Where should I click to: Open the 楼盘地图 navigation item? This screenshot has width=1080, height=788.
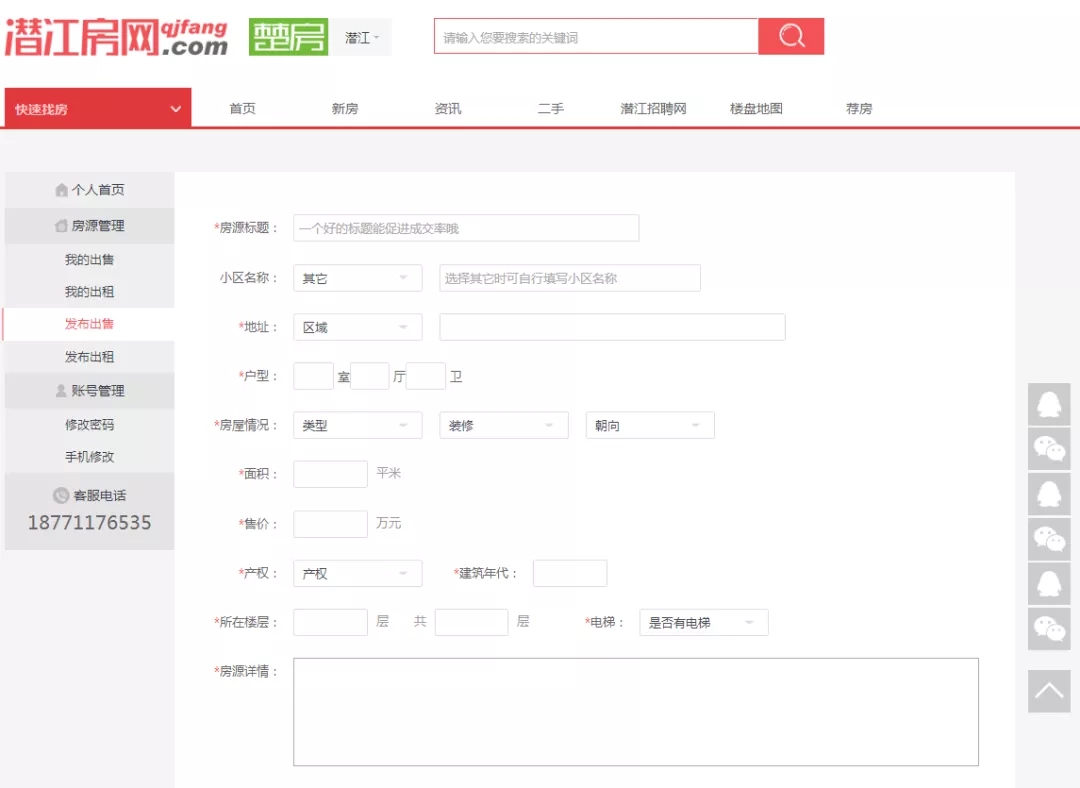(756, 109)
